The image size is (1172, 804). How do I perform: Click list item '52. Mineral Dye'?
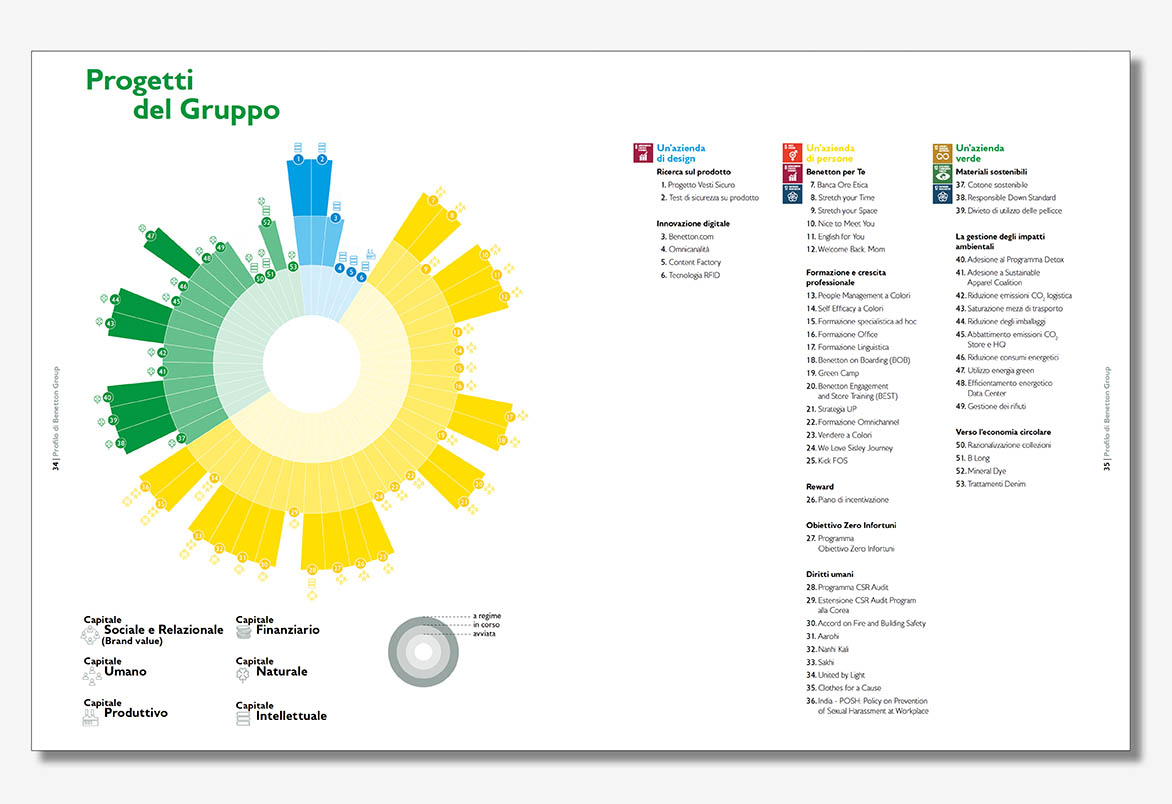tap(981, 471)
